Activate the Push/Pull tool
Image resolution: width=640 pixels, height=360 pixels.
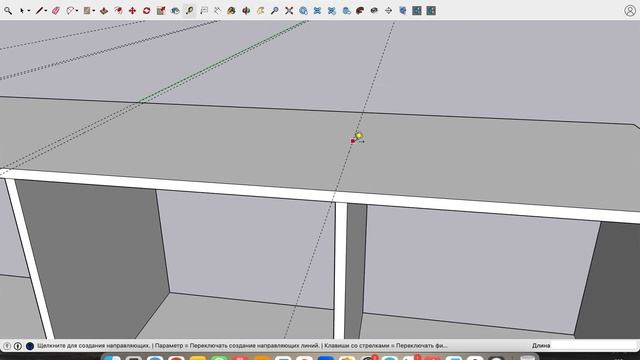click(104, 11)
